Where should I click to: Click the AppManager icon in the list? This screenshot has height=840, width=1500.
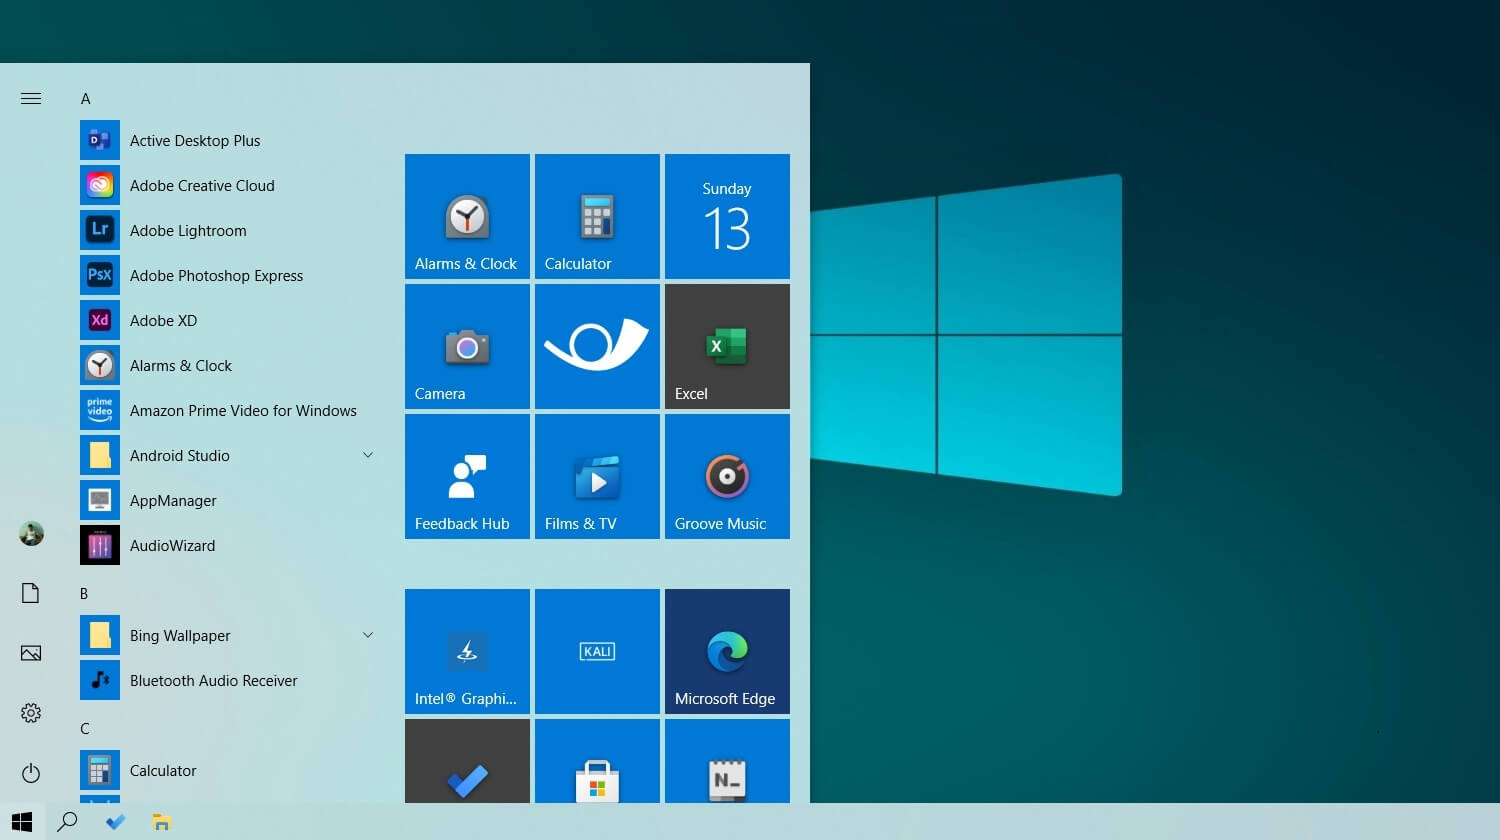point(100,500)
